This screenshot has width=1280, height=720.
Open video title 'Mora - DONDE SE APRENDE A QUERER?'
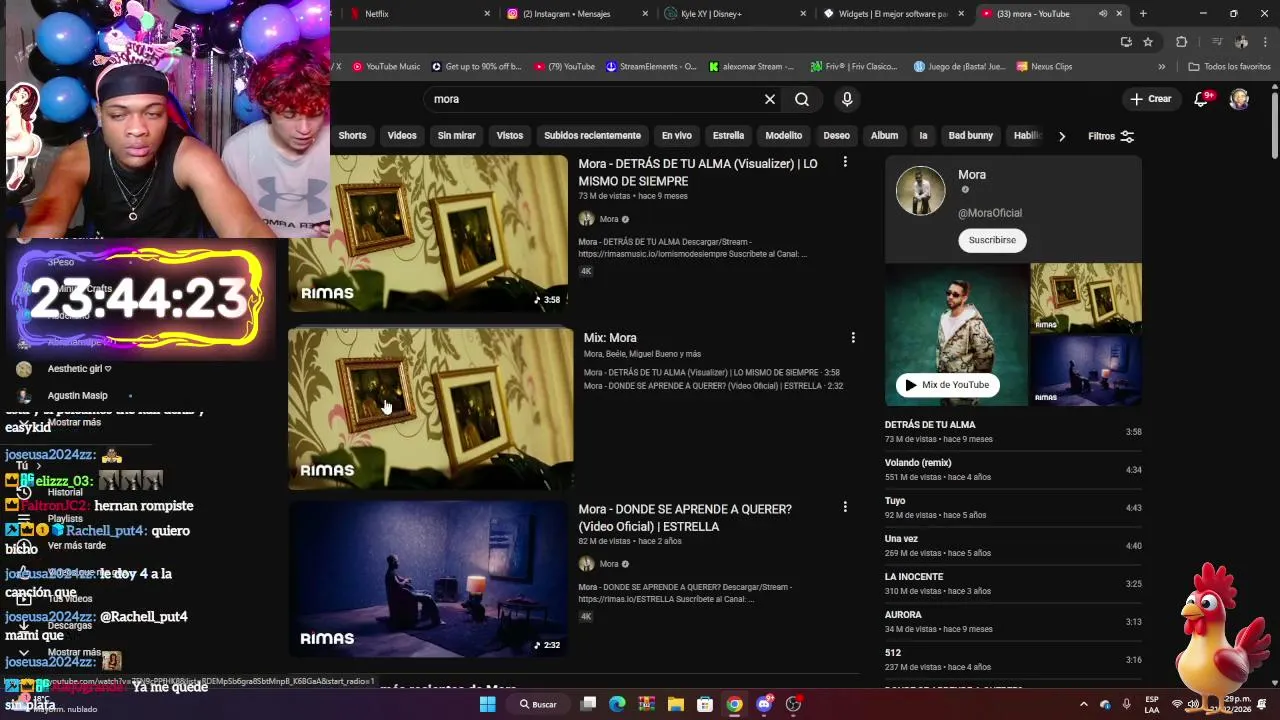(685, 518)
